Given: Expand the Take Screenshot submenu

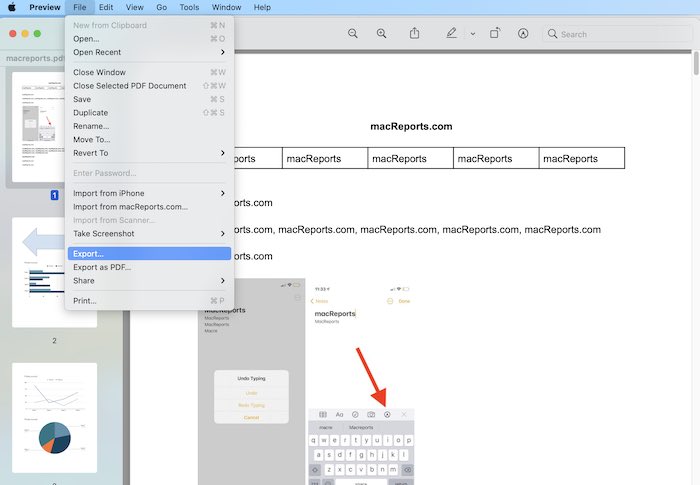Looking at the screenshot, I should coord(149,234).
